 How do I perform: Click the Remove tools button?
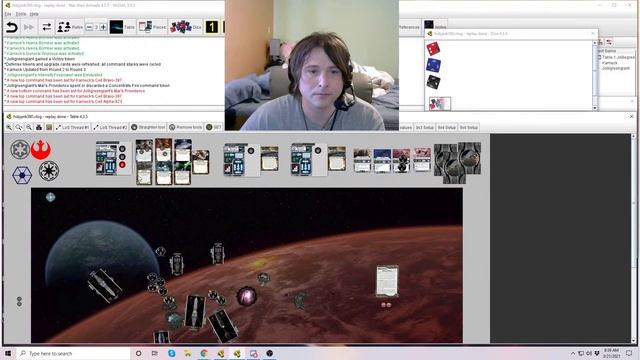point(186,127)
